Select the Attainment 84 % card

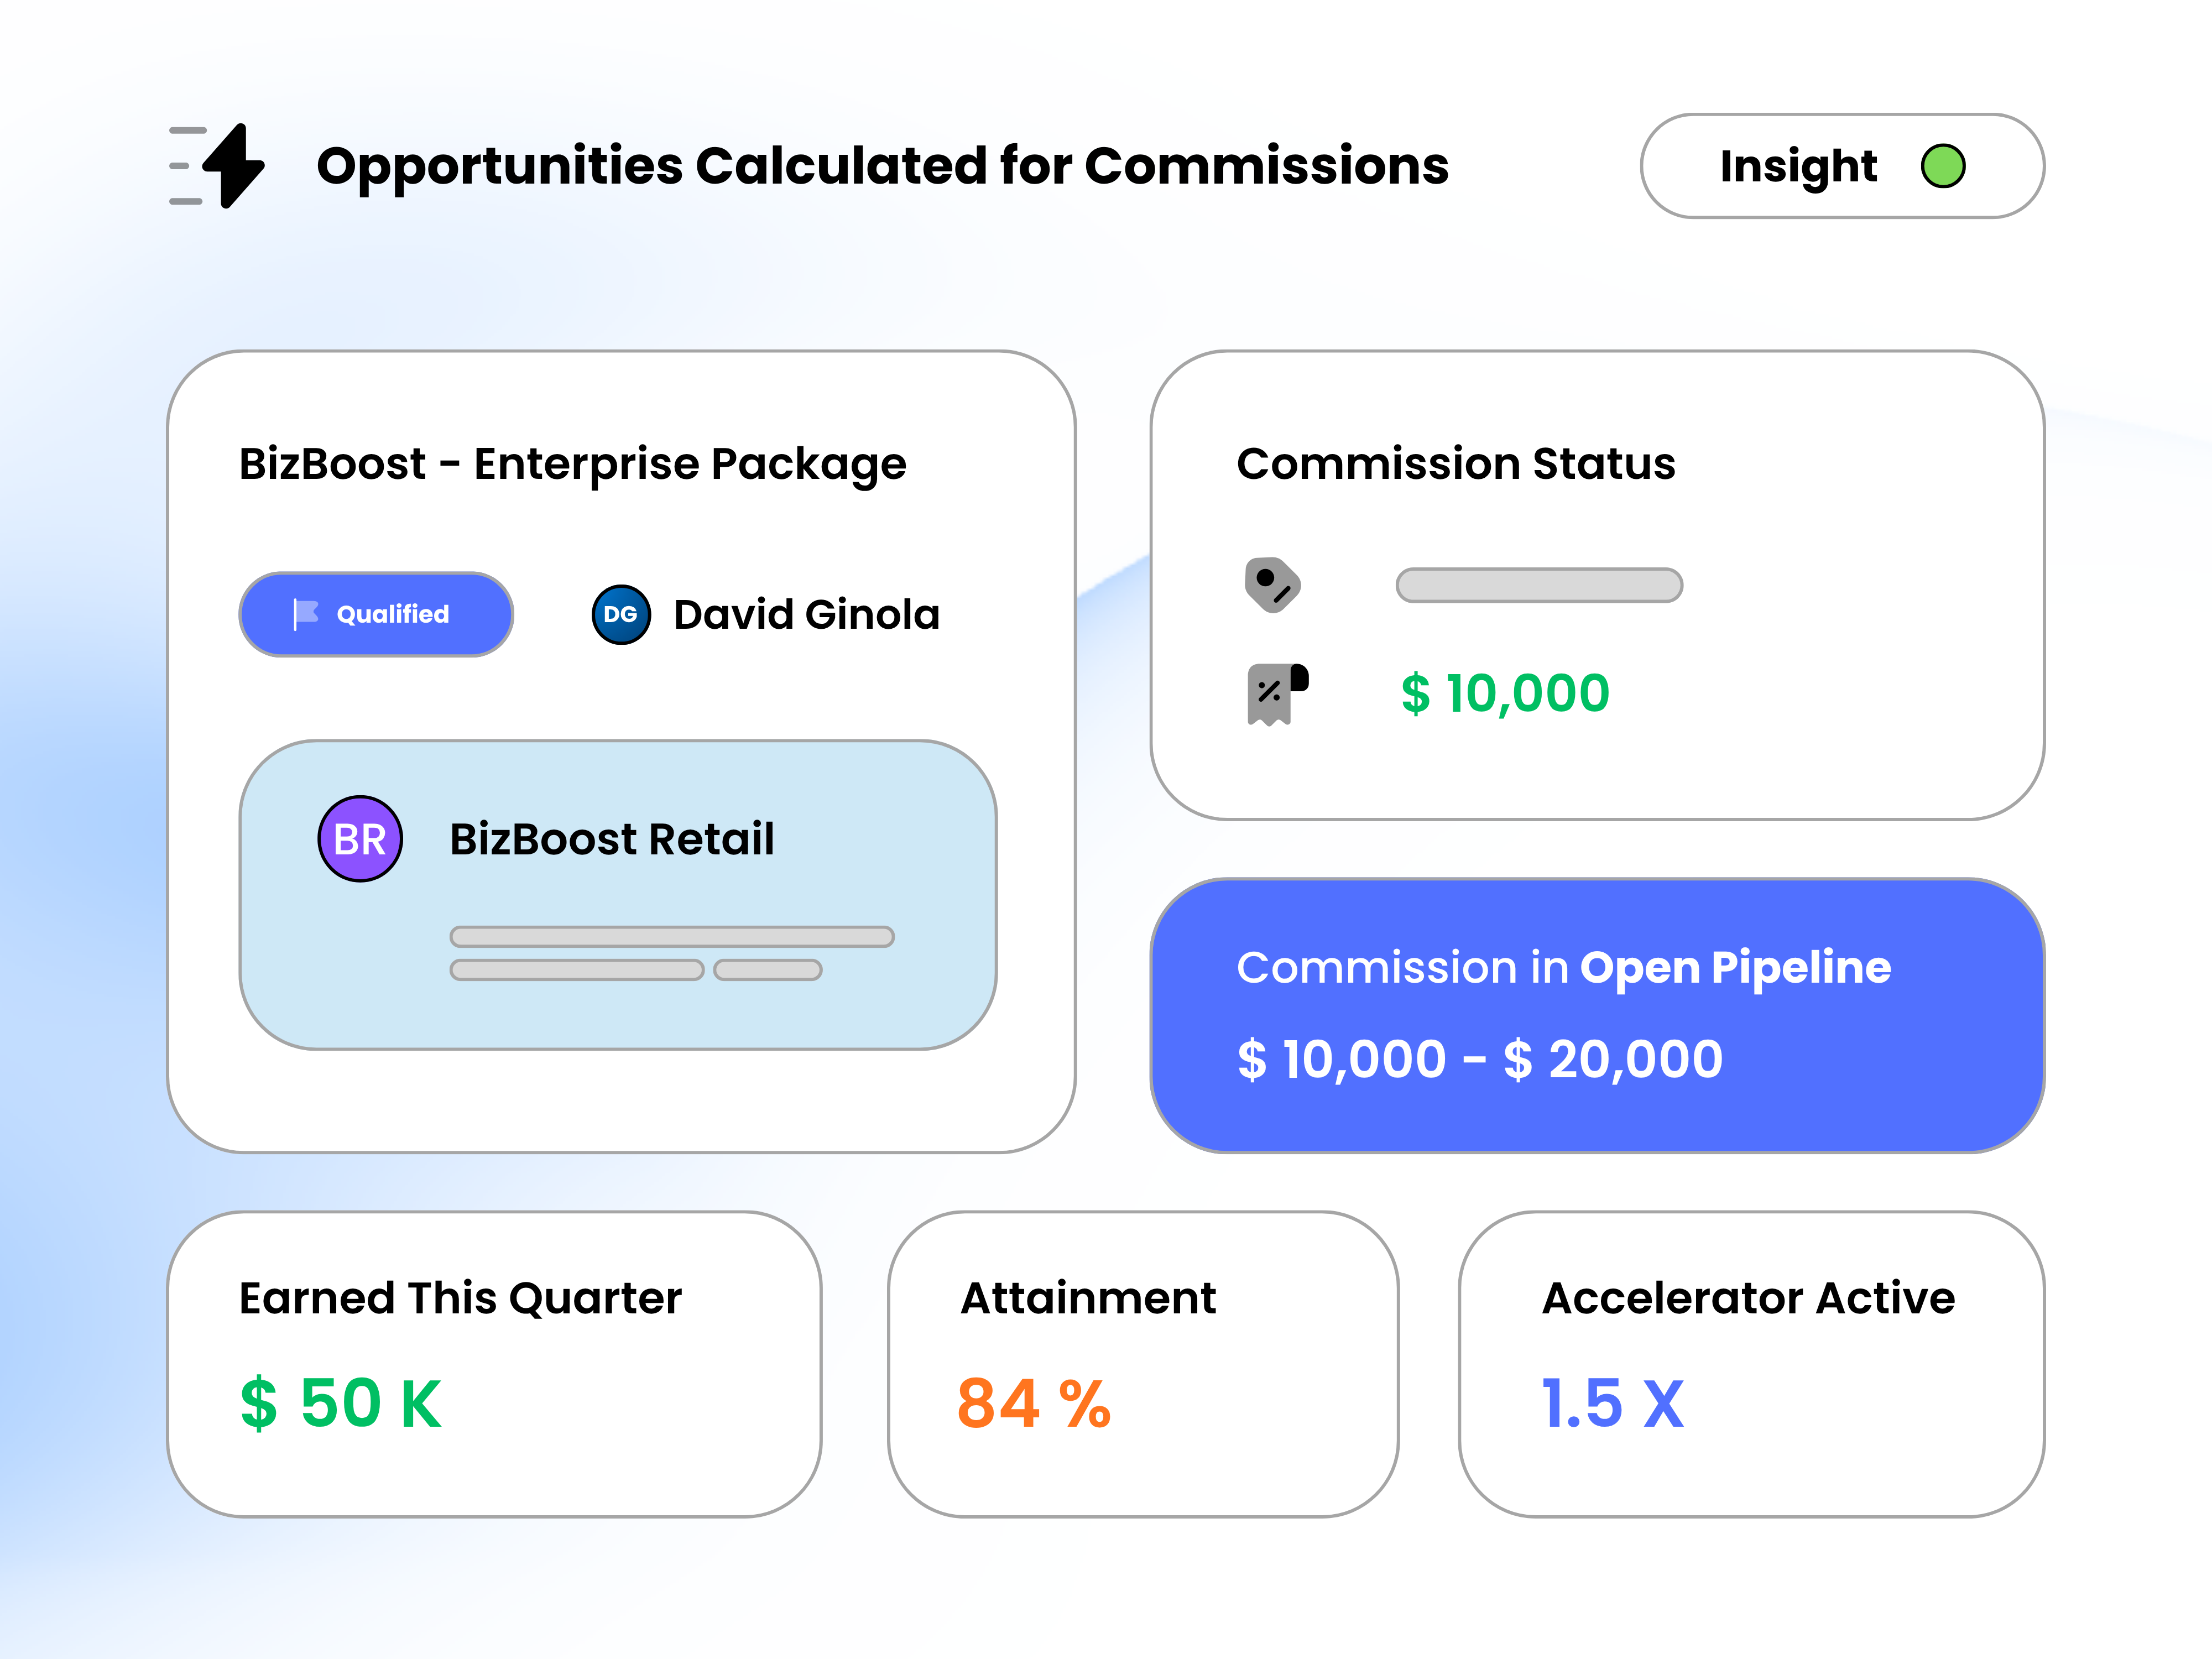tap(1142, 1364)
